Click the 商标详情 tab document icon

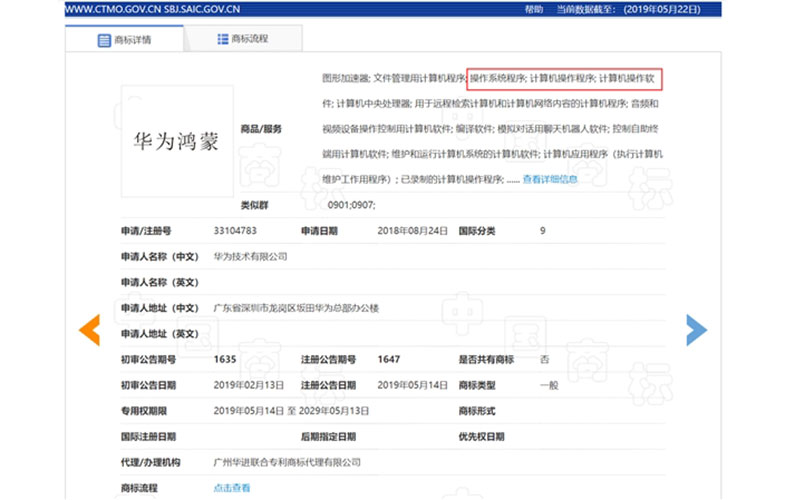pyautogui.click(x=104, y=40)
